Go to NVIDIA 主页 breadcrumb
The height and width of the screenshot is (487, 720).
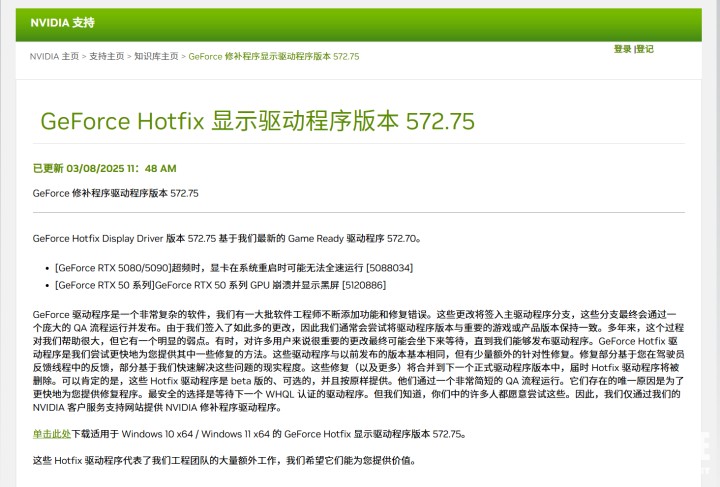coord(54,56)
